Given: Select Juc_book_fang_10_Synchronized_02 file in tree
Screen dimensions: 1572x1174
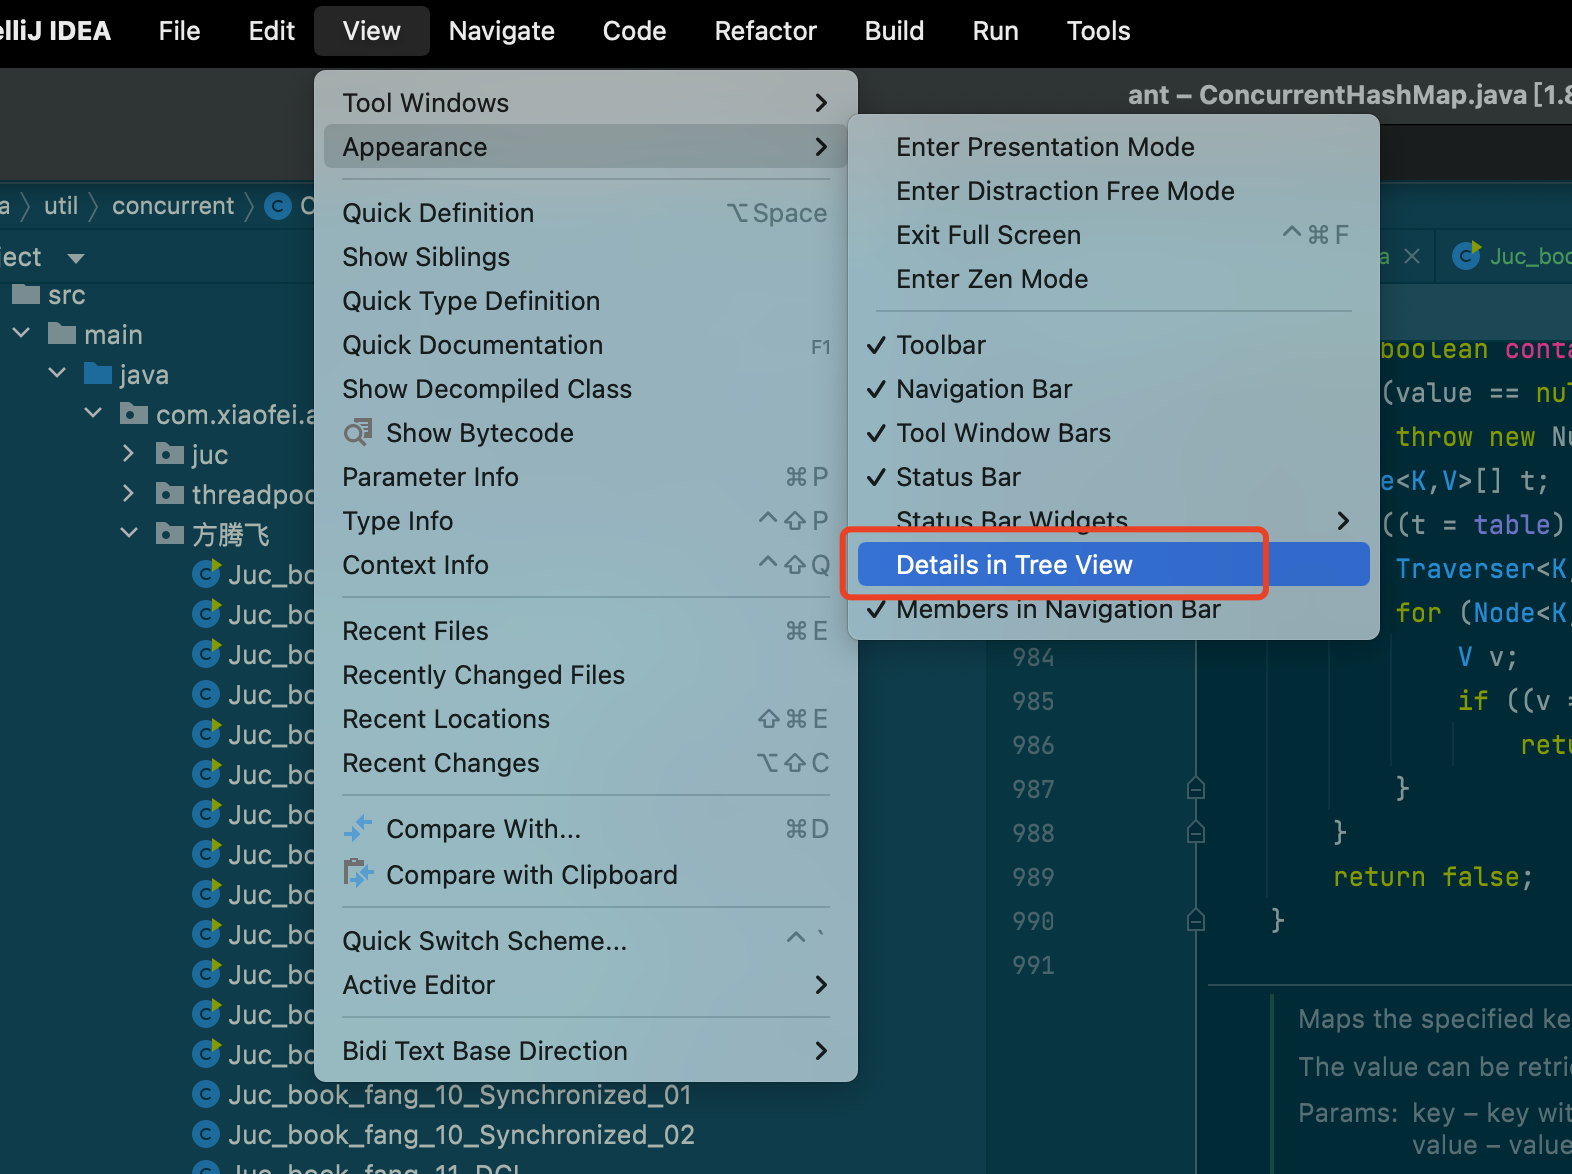Looking at the screenshot, I should pyautogui.click(x=460, y=1135).
